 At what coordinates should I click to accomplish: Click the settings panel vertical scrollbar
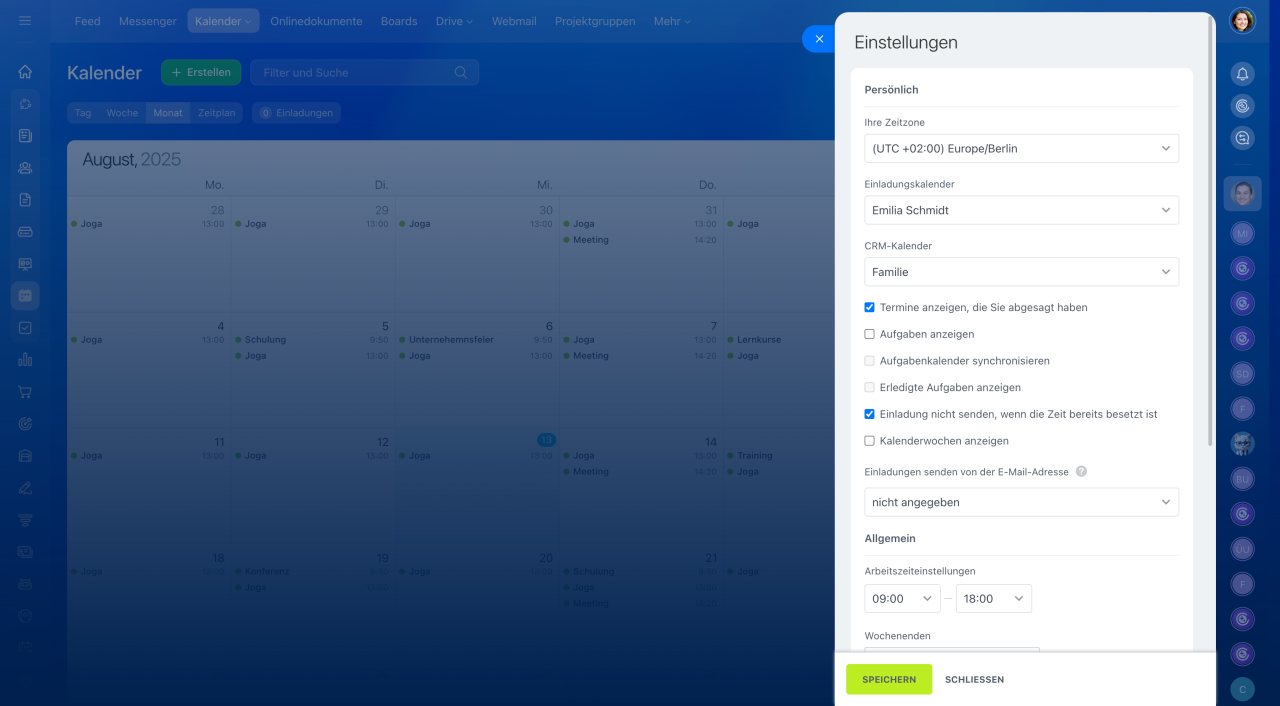[x=1211, y=230]
